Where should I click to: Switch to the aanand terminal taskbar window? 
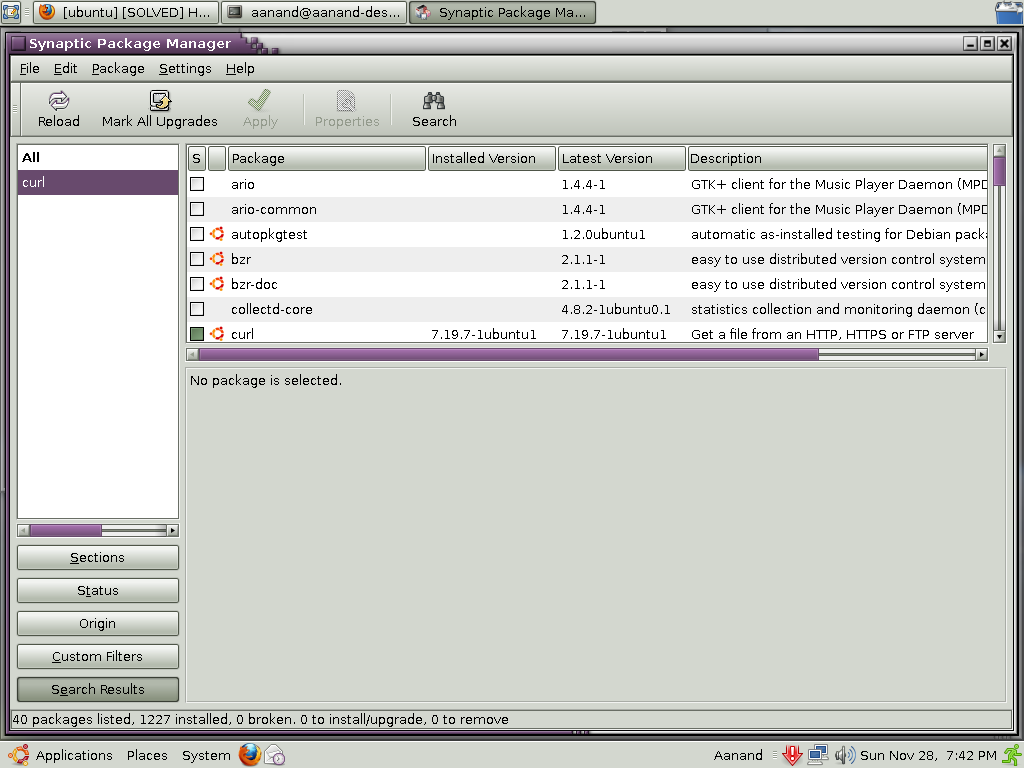[313, 12]
